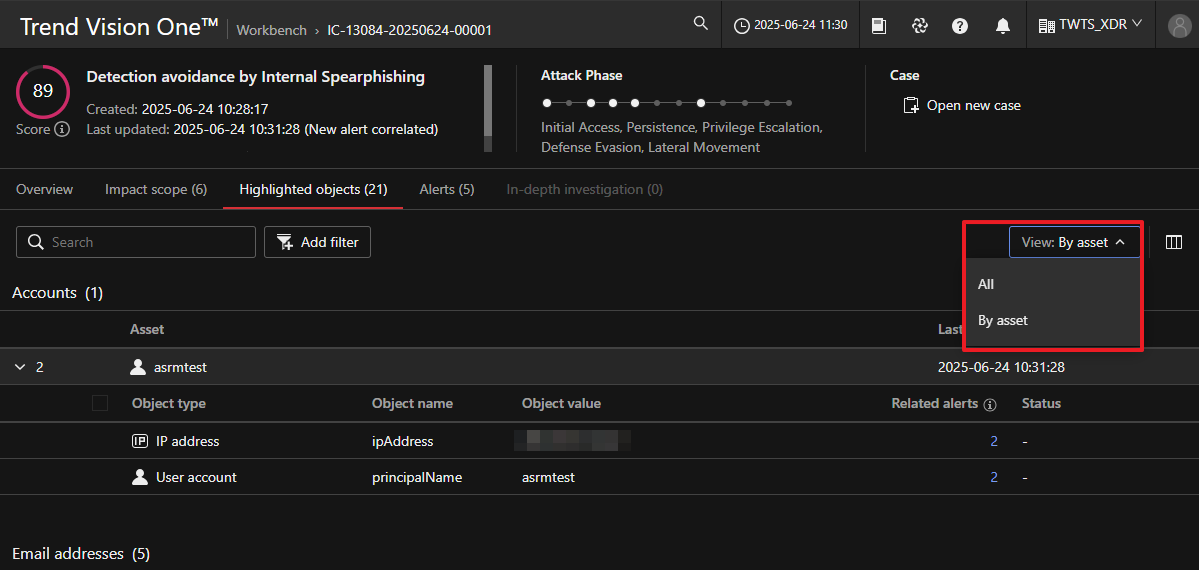
Task: Choose By asset in the view menu
Action: (x=1002, y=320)
